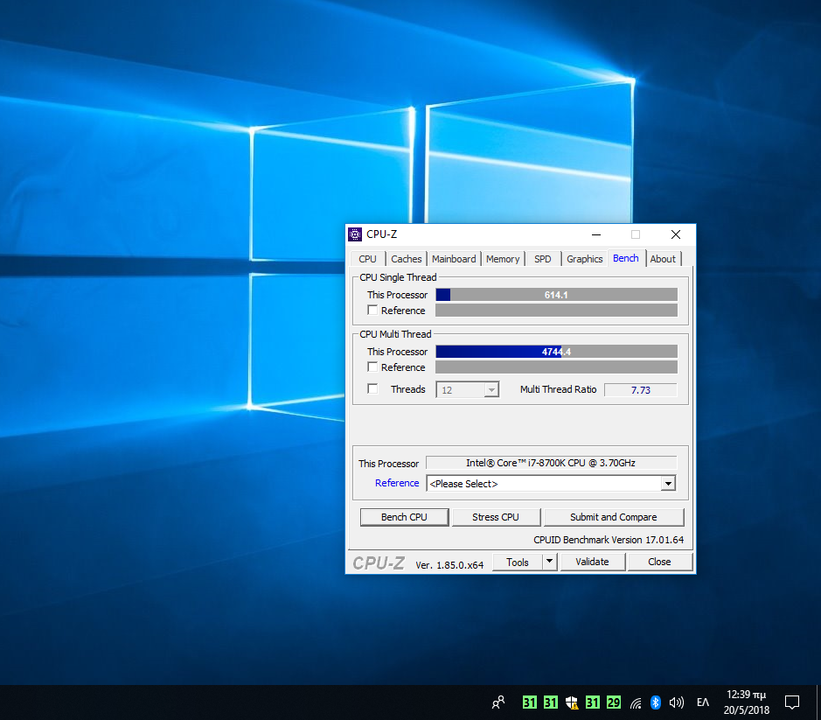Tick the Threads checkbox

click(372, 389)
